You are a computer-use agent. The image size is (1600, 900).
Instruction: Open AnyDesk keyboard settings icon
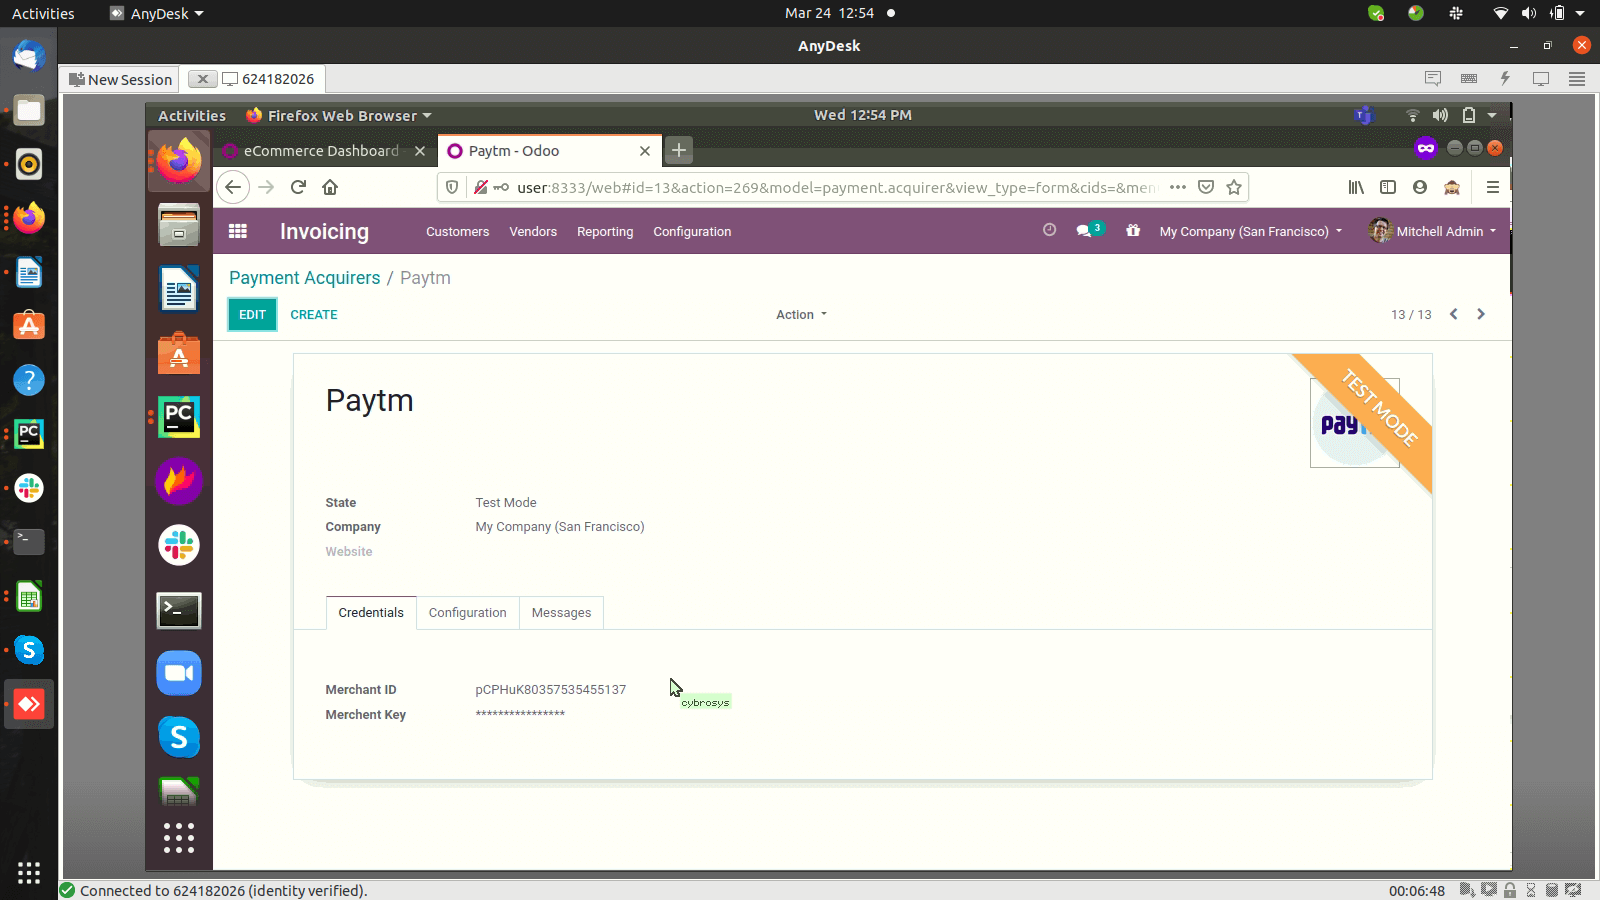click(x=1469, y=78)
